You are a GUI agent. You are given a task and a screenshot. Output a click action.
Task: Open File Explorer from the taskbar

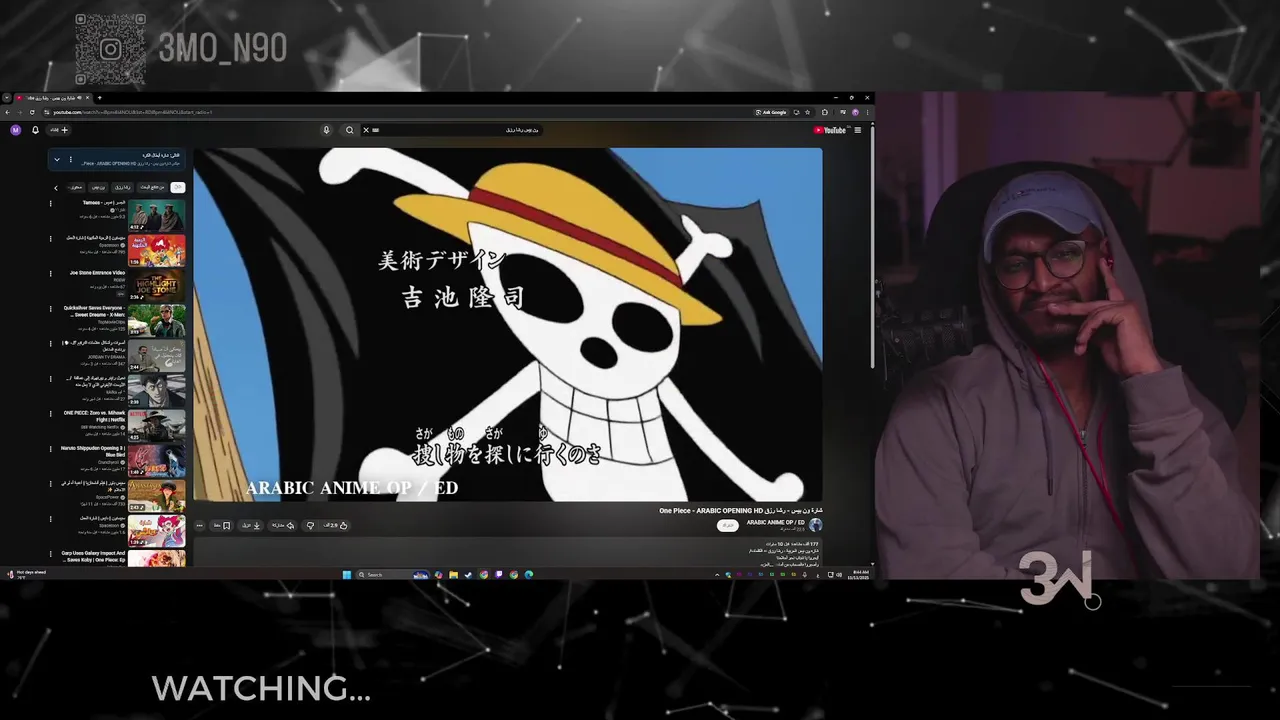453,574
